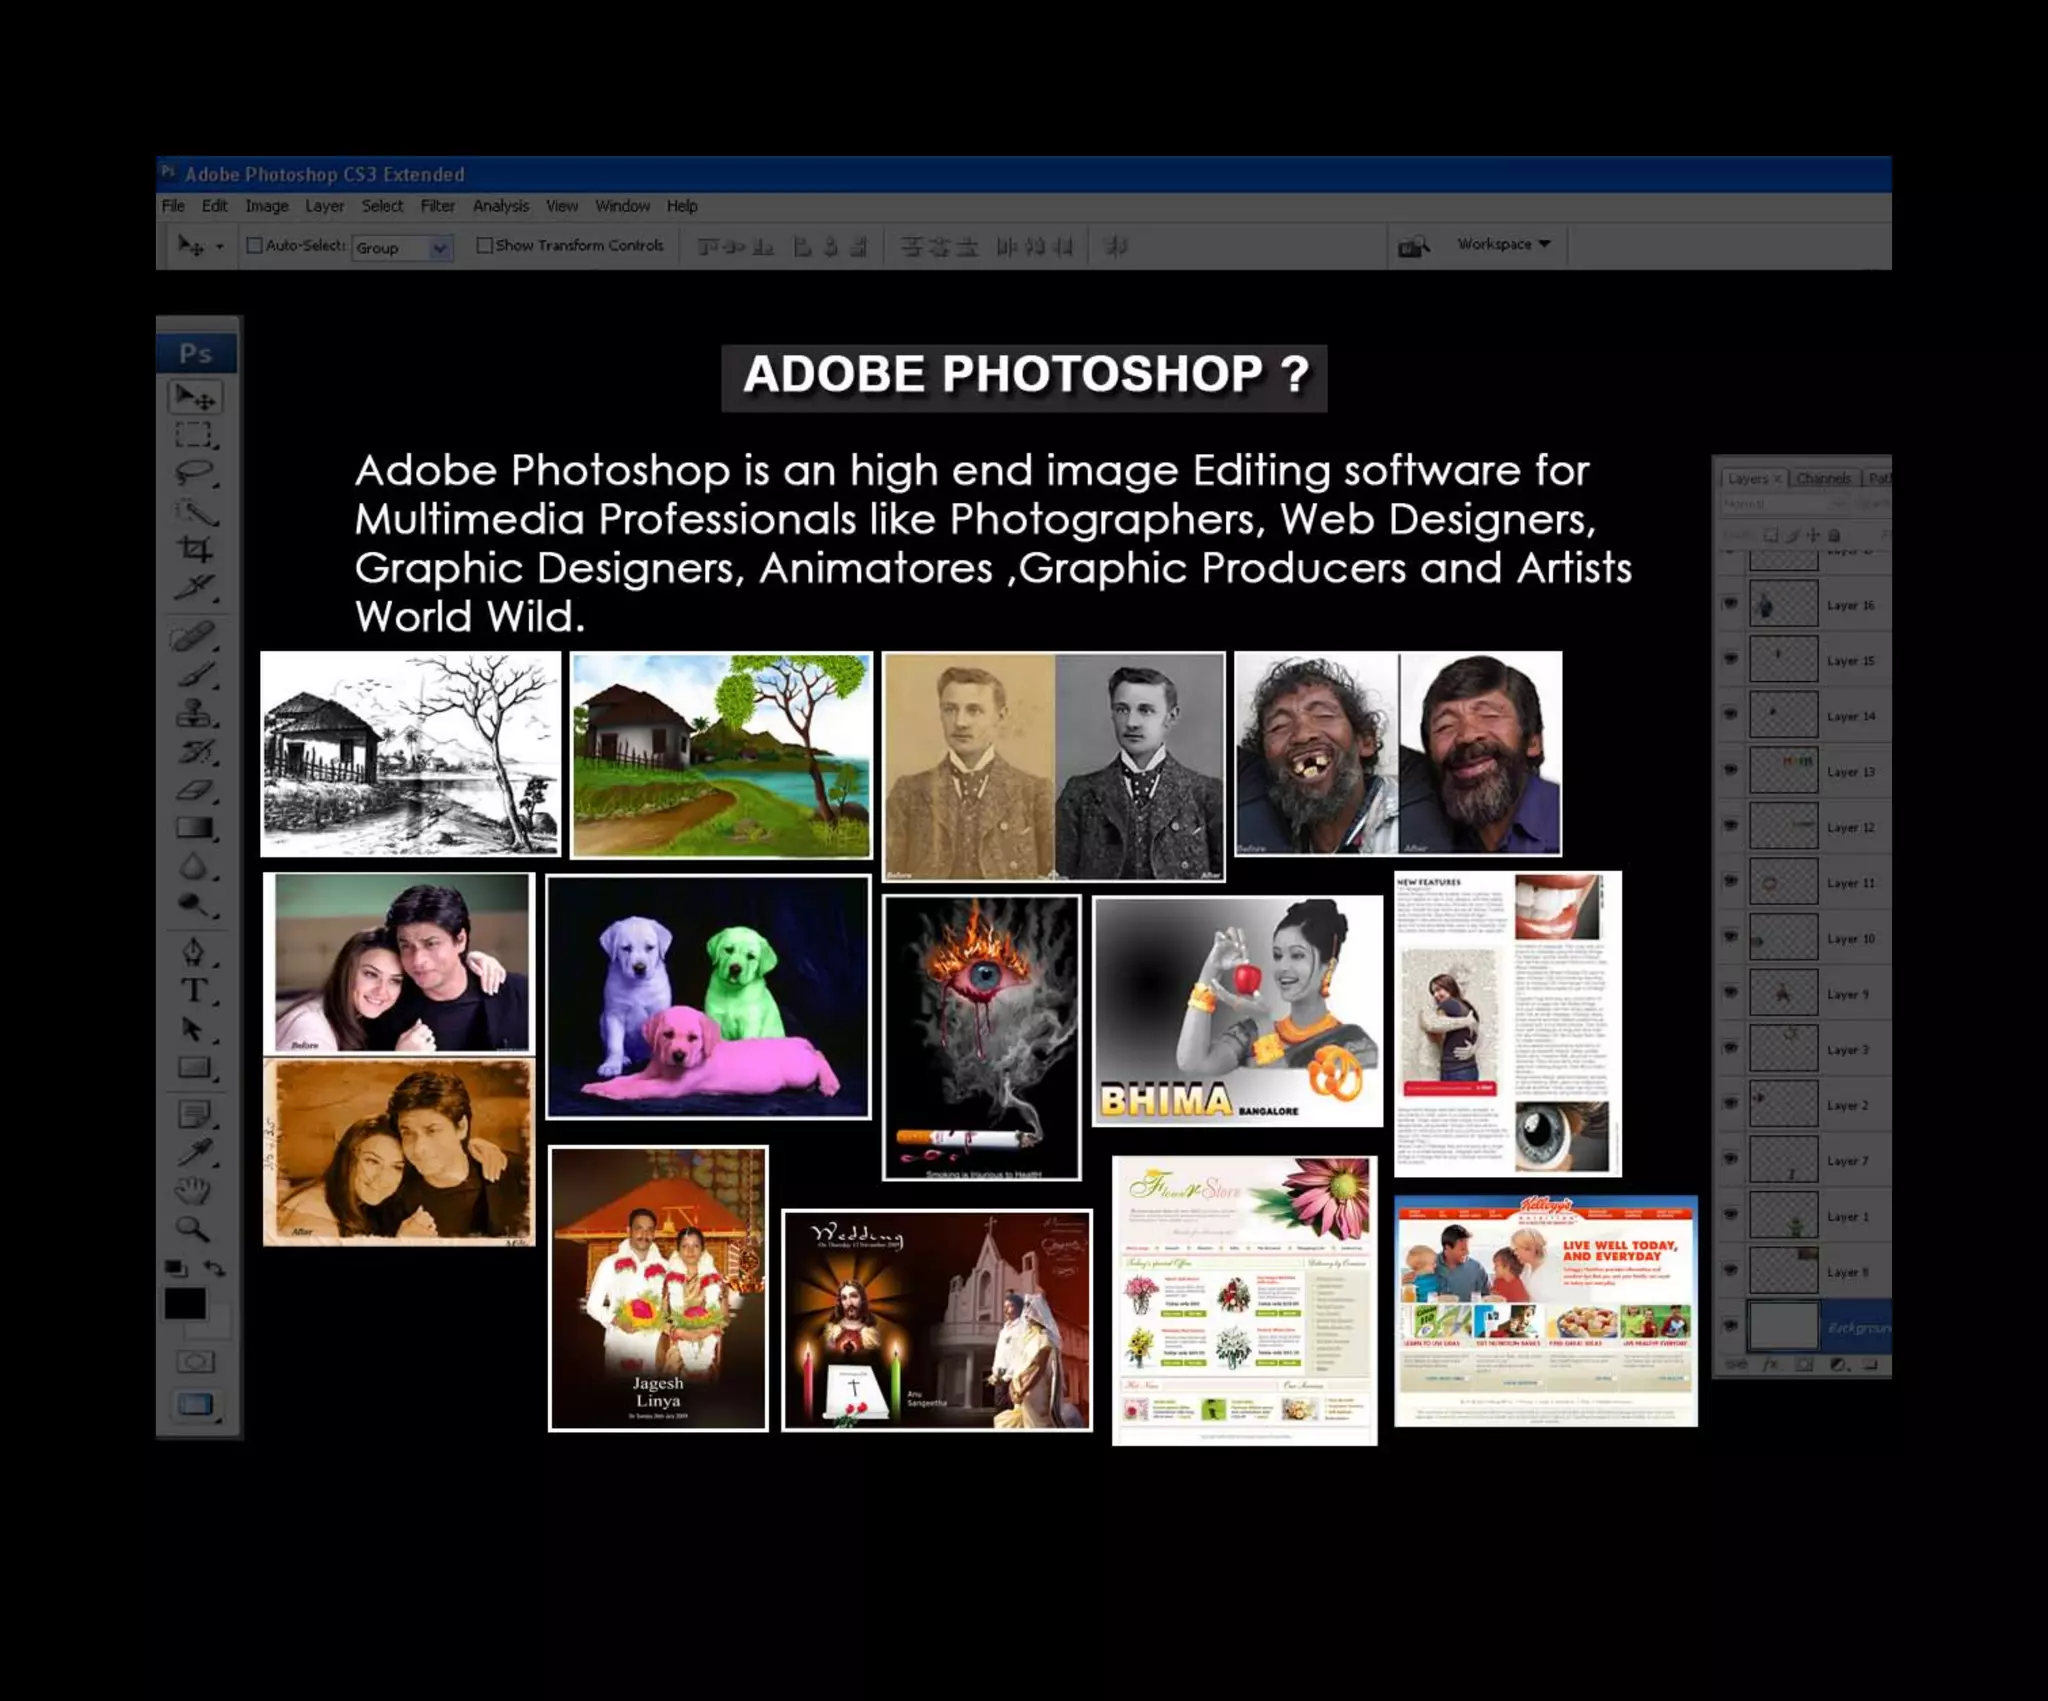
Task: Toggle Quick Mask mode
Action: click(195, 1362)
